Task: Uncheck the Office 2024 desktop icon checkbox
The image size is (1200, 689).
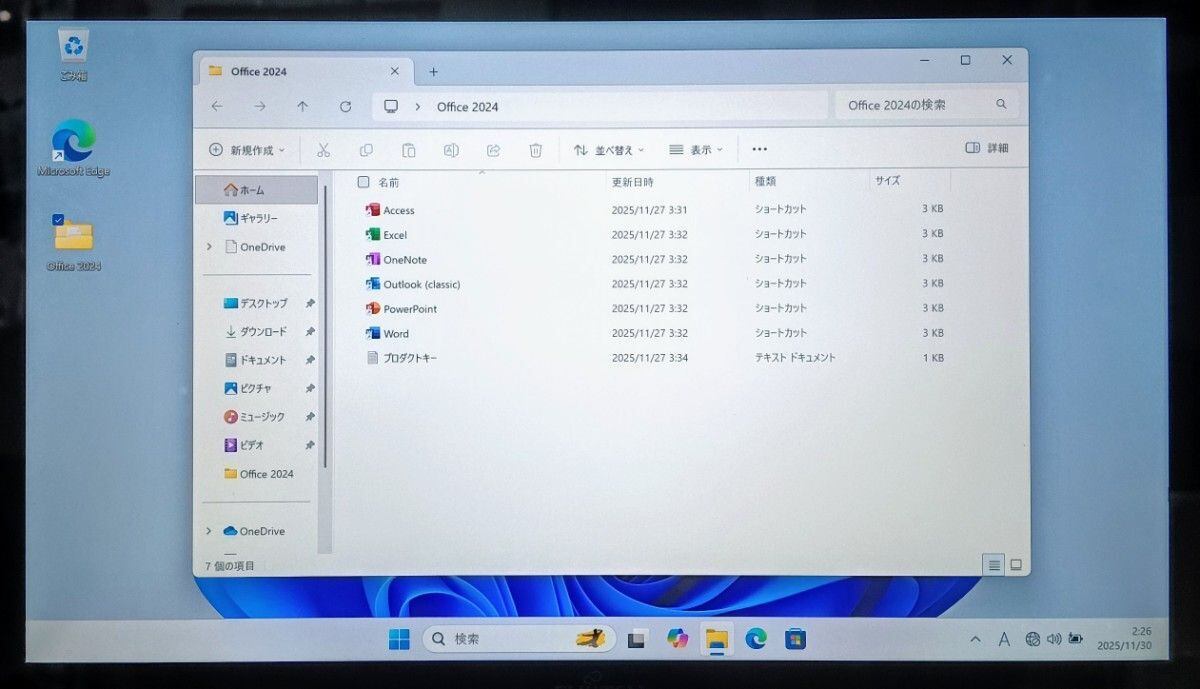Action: click(x=58, y=219)
